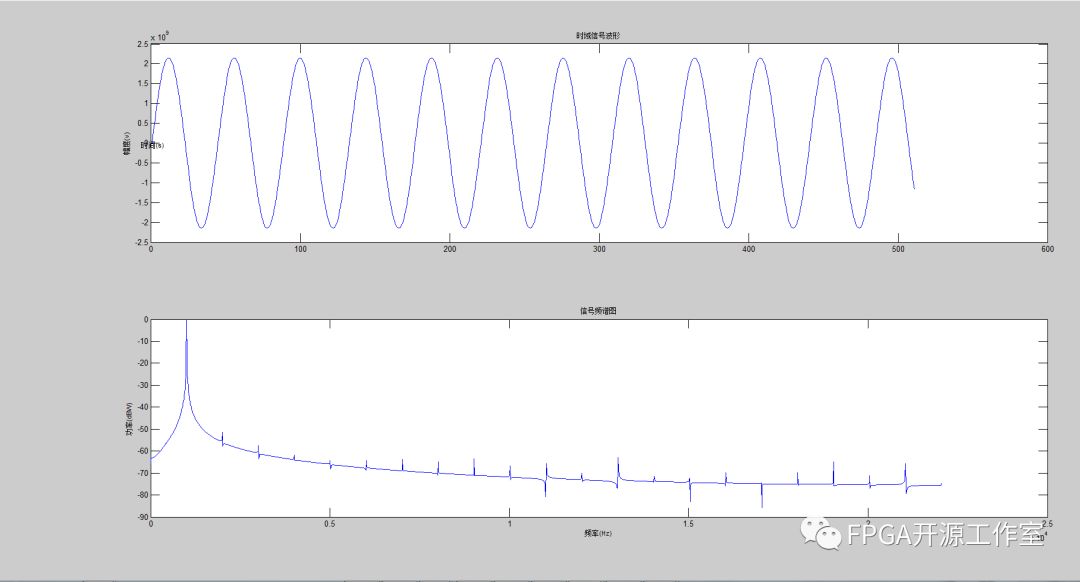Click the -2.5 tick label on amplitude axis
This screenshot has height=582, width=1080.
141,242
